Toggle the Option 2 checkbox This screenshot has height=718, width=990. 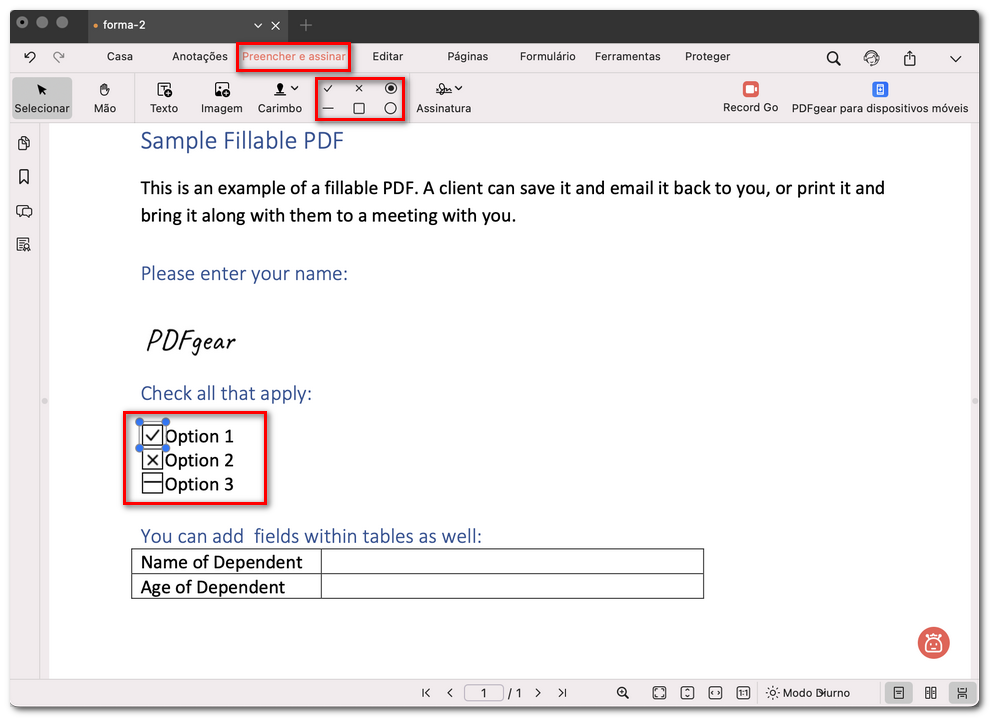pos(152,460)
